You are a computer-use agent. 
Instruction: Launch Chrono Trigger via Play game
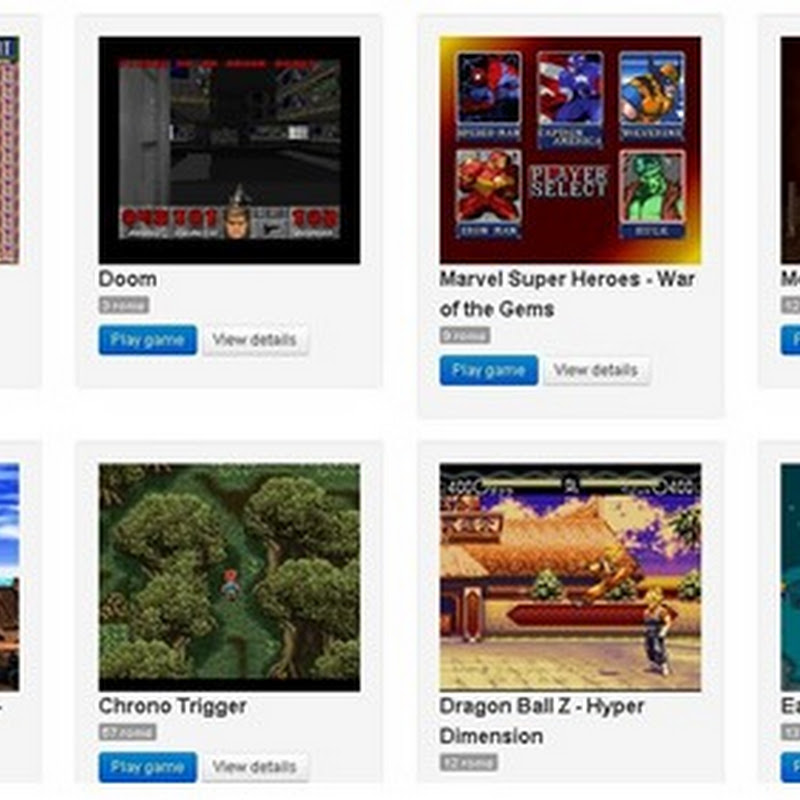tap(147, 767)
